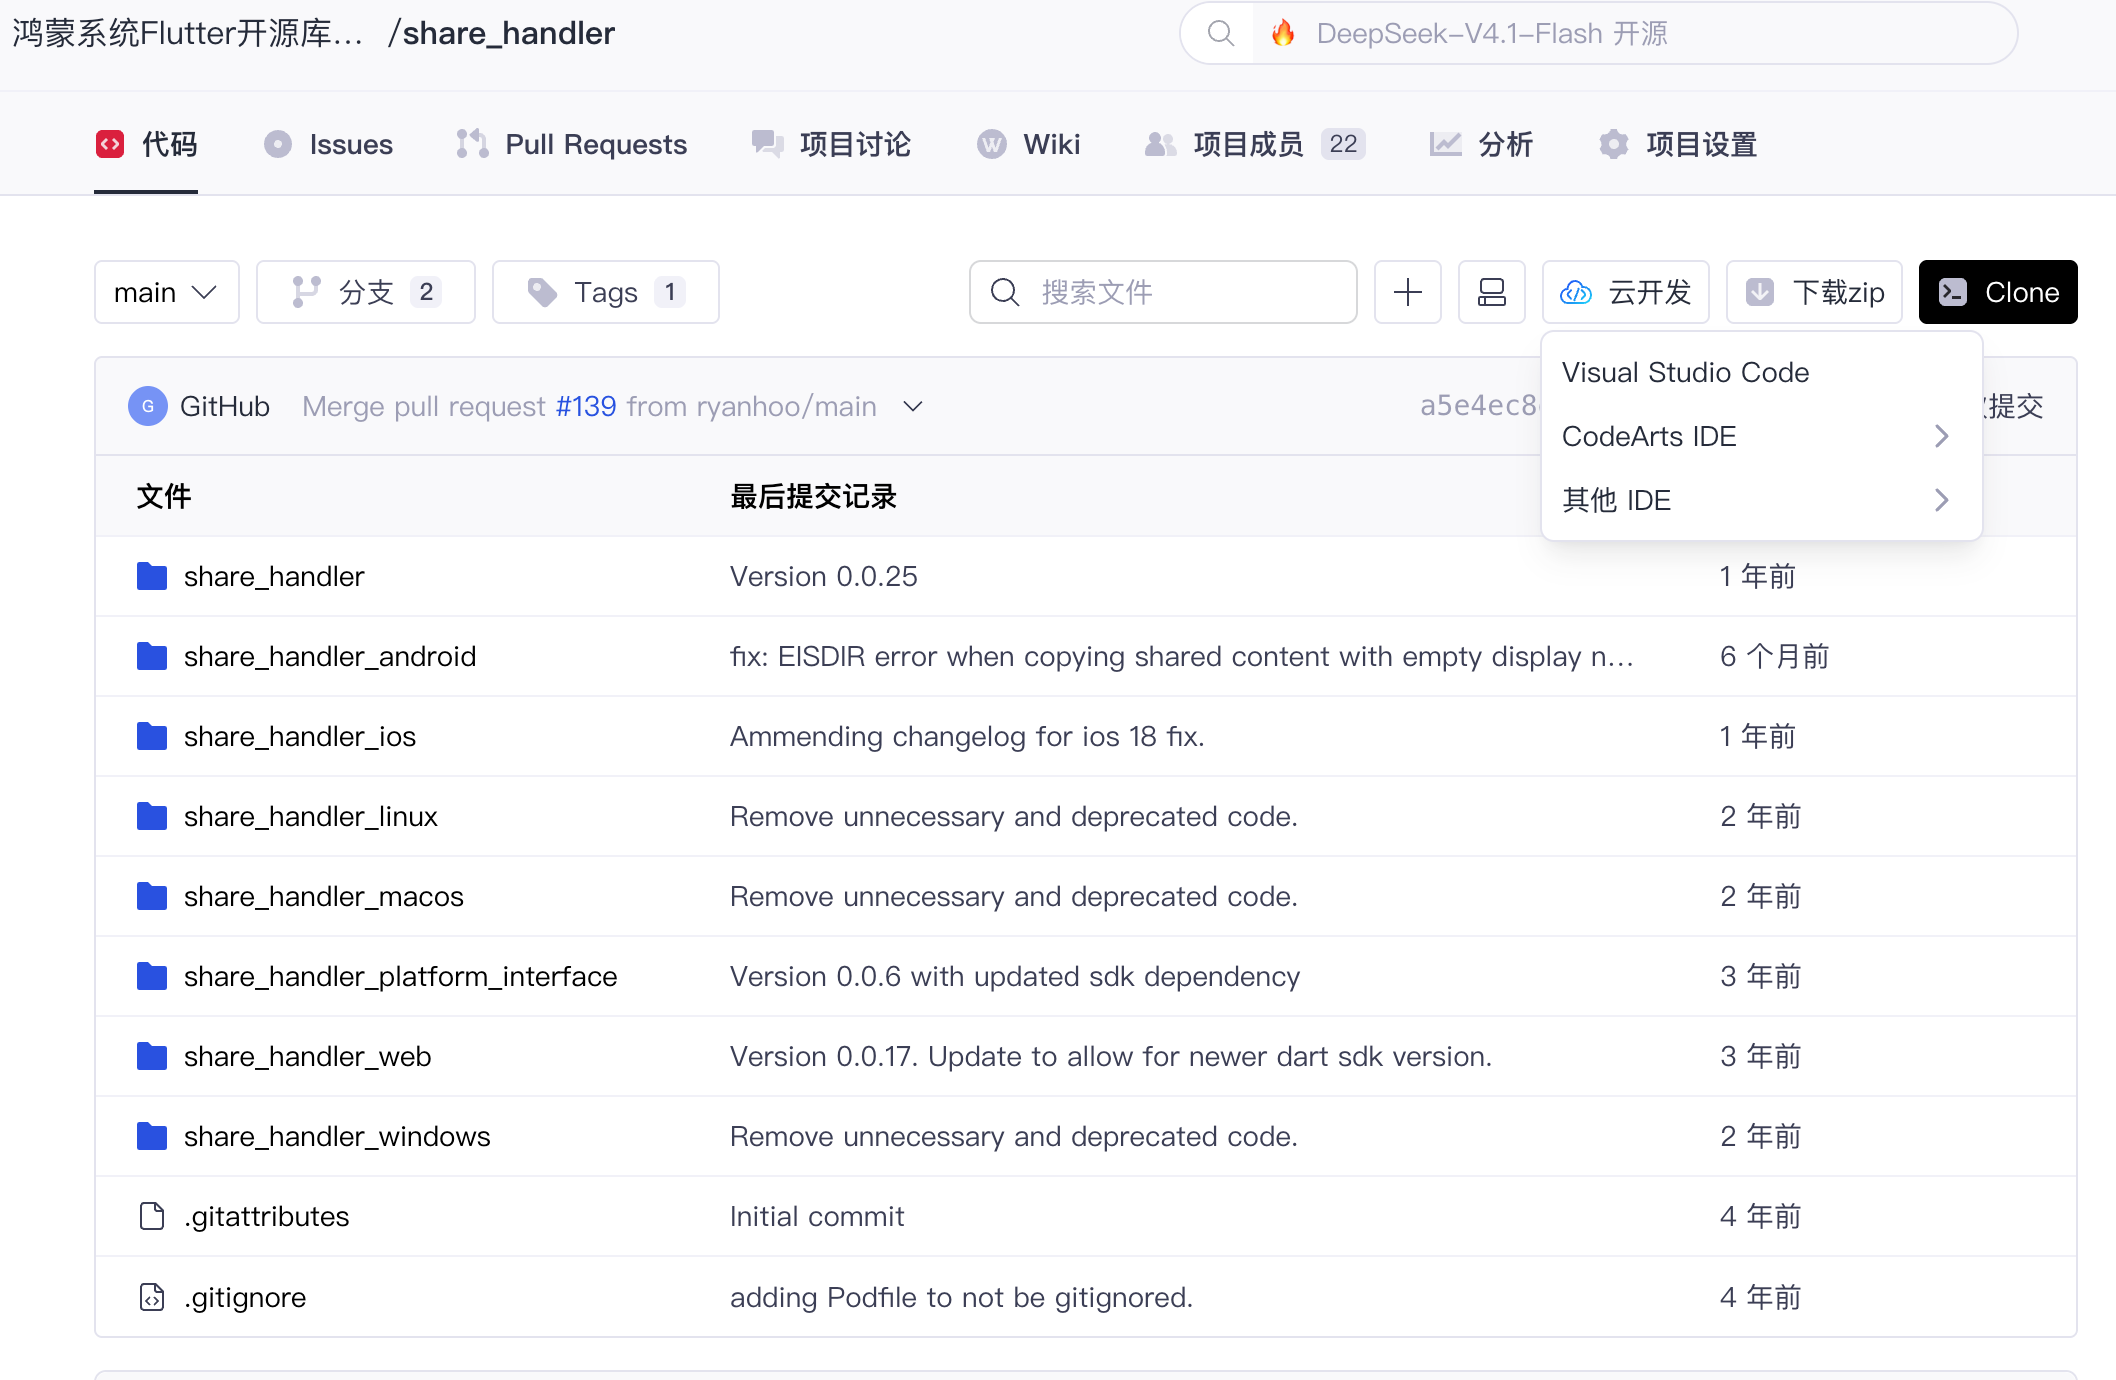Click the file icon beside .gitattributes
This screenshot has width=2116, height=1380.
pyautogui.click(x=152, y=1216)
